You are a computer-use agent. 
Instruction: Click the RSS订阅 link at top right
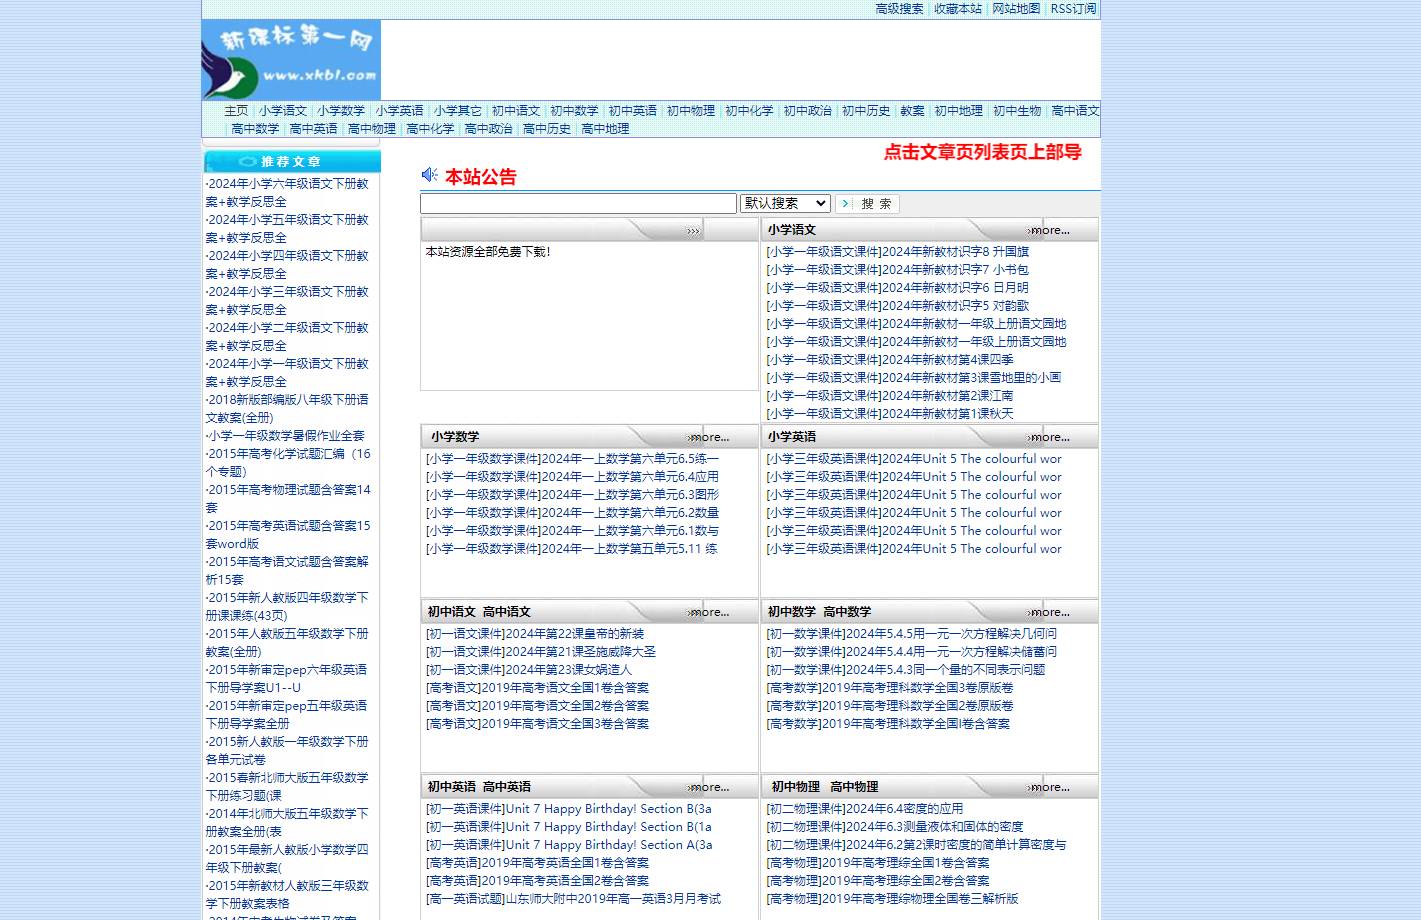point(1071,9)
